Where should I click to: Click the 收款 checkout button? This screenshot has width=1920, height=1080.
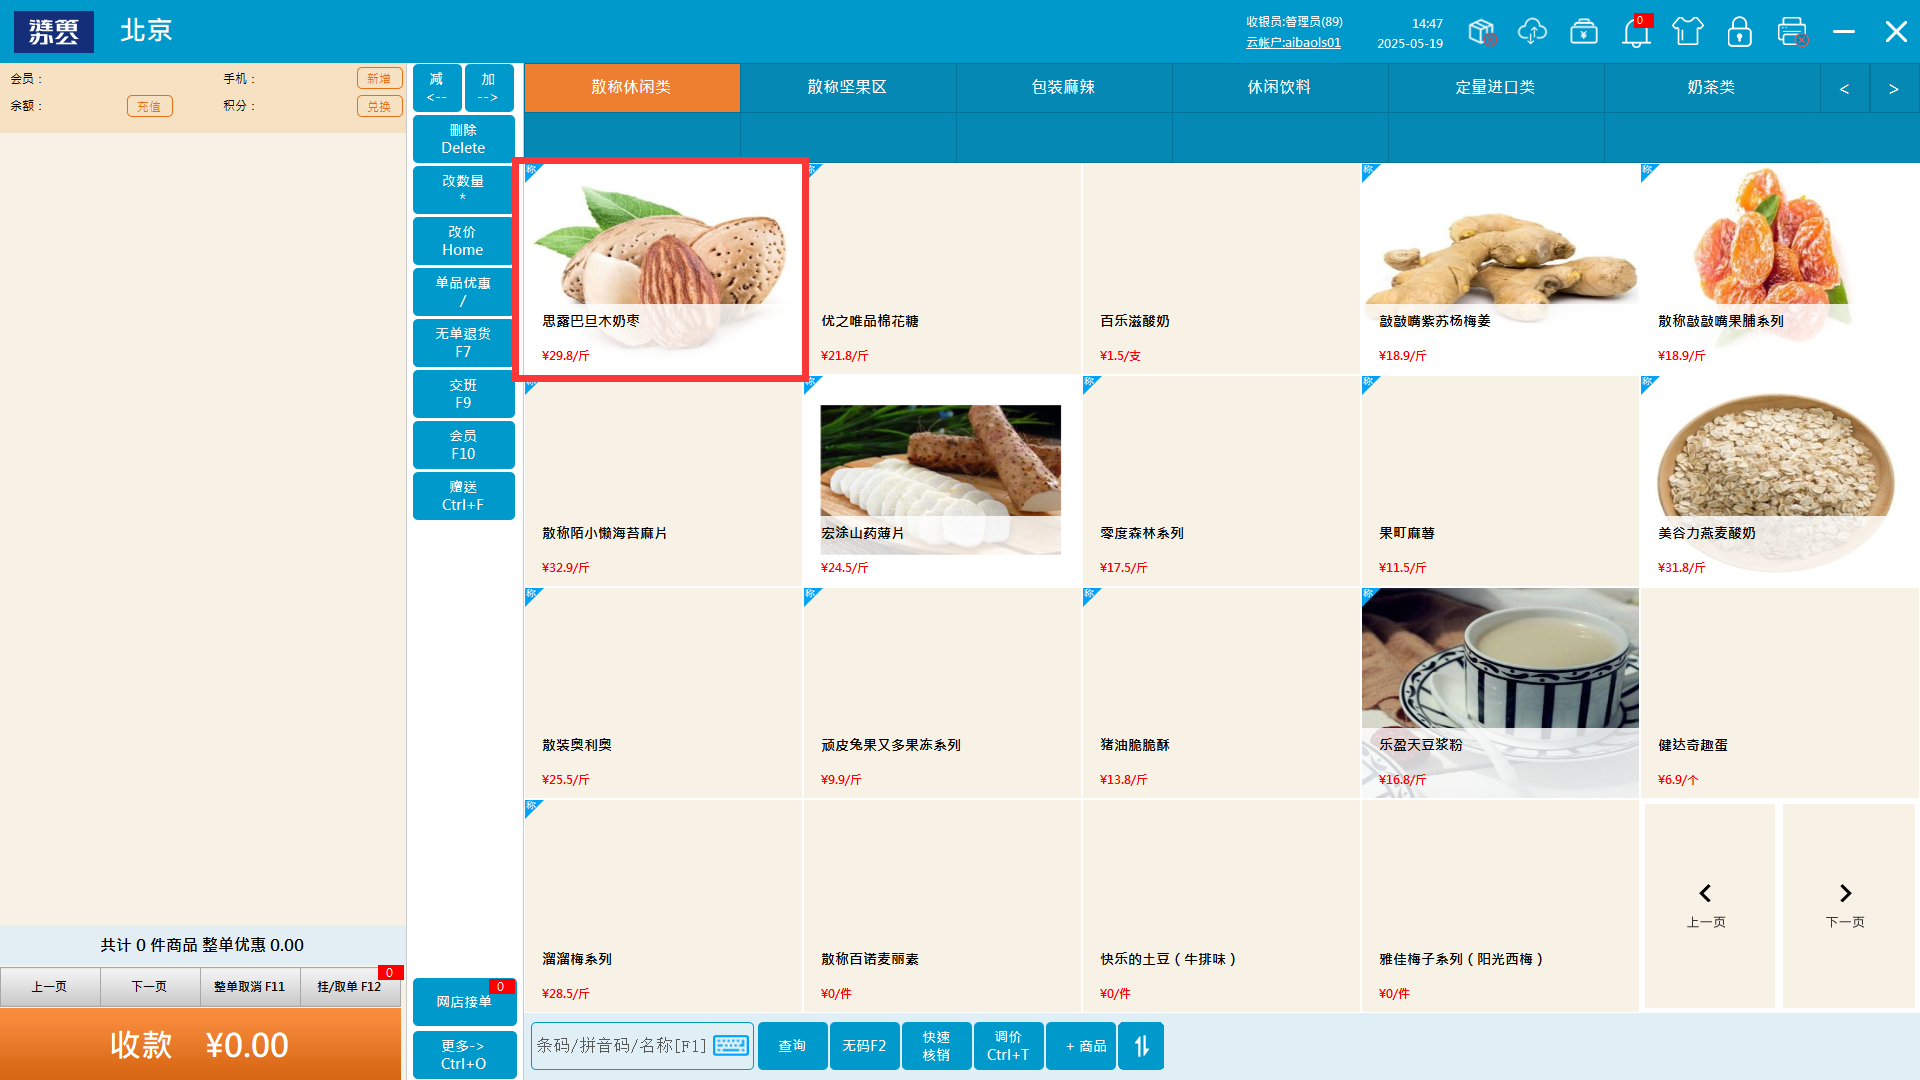[200, 1045]
